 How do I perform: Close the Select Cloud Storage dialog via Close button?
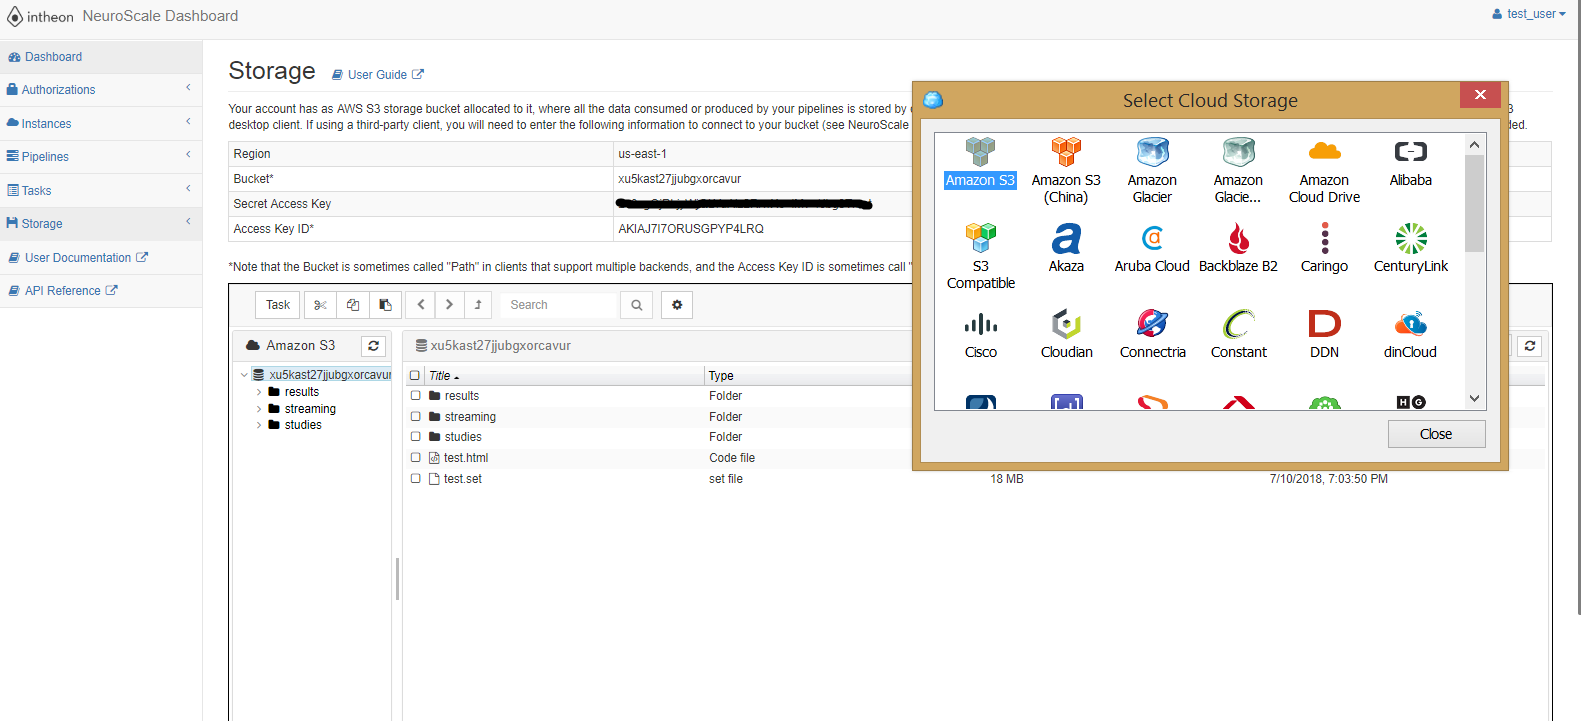[1436, 434]
